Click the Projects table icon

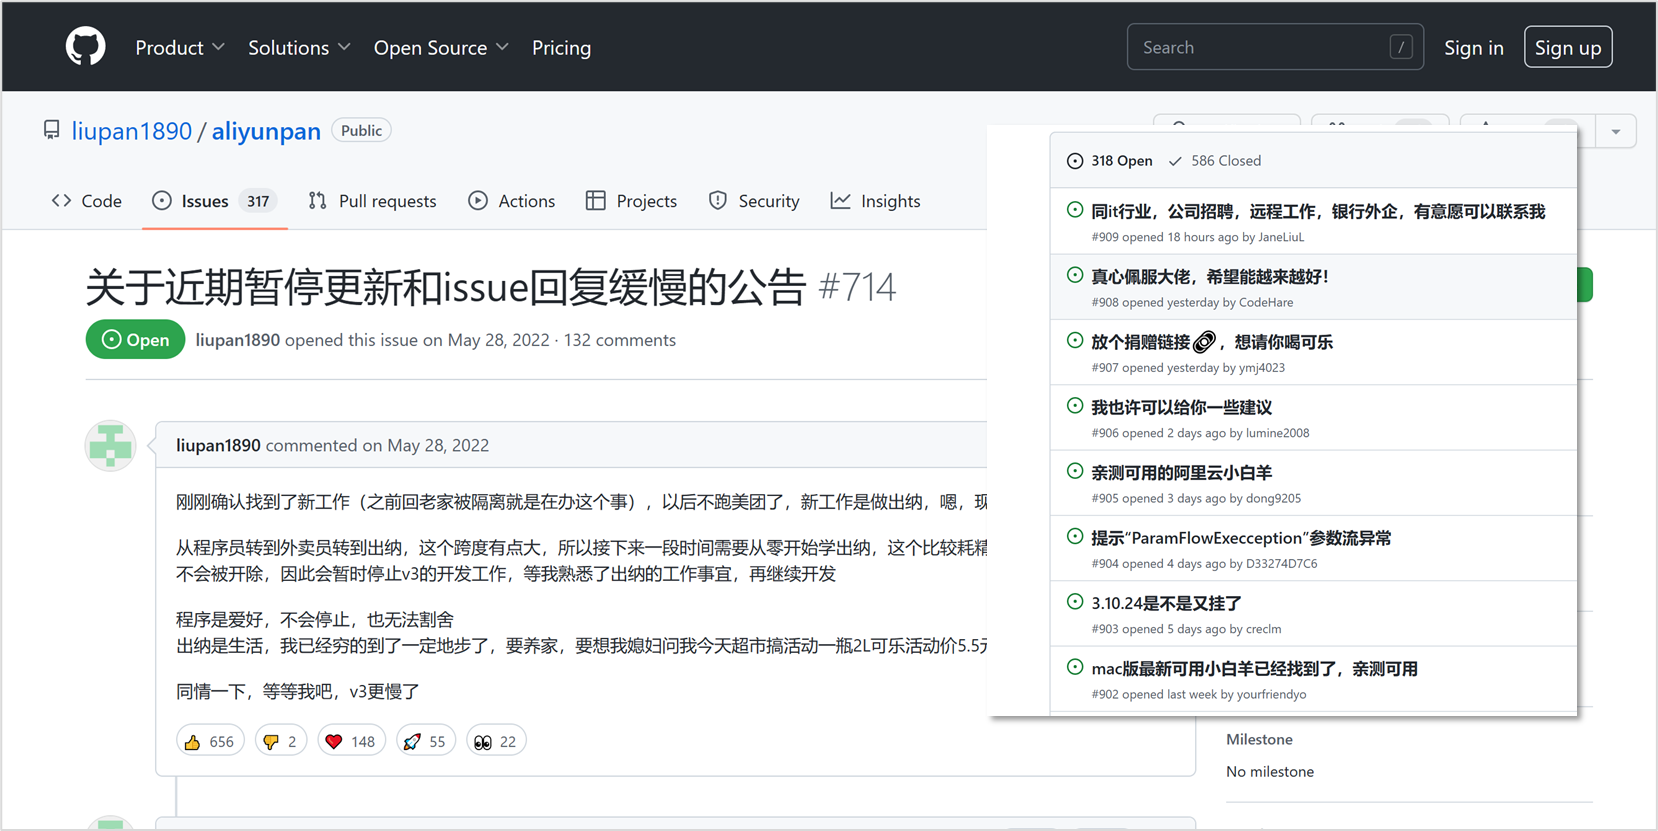[596, 201]
